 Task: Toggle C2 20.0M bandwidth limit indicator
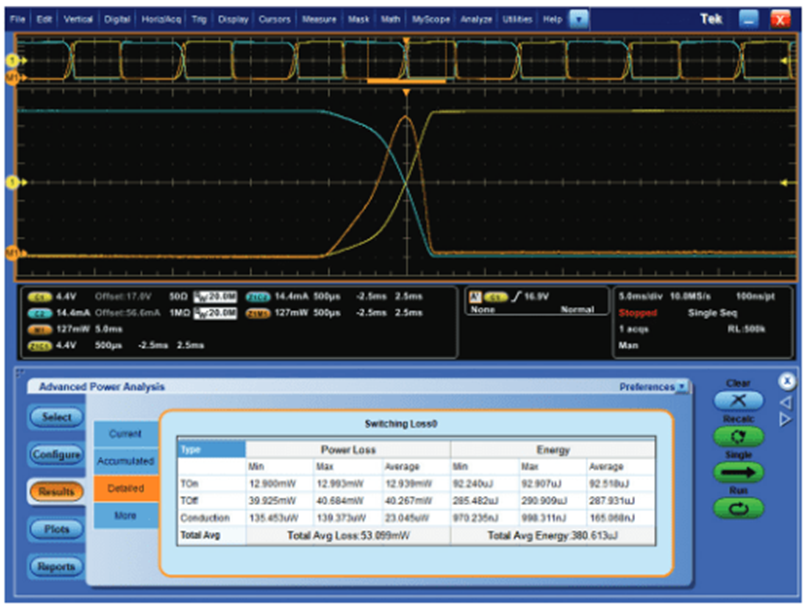coord(214,313)
